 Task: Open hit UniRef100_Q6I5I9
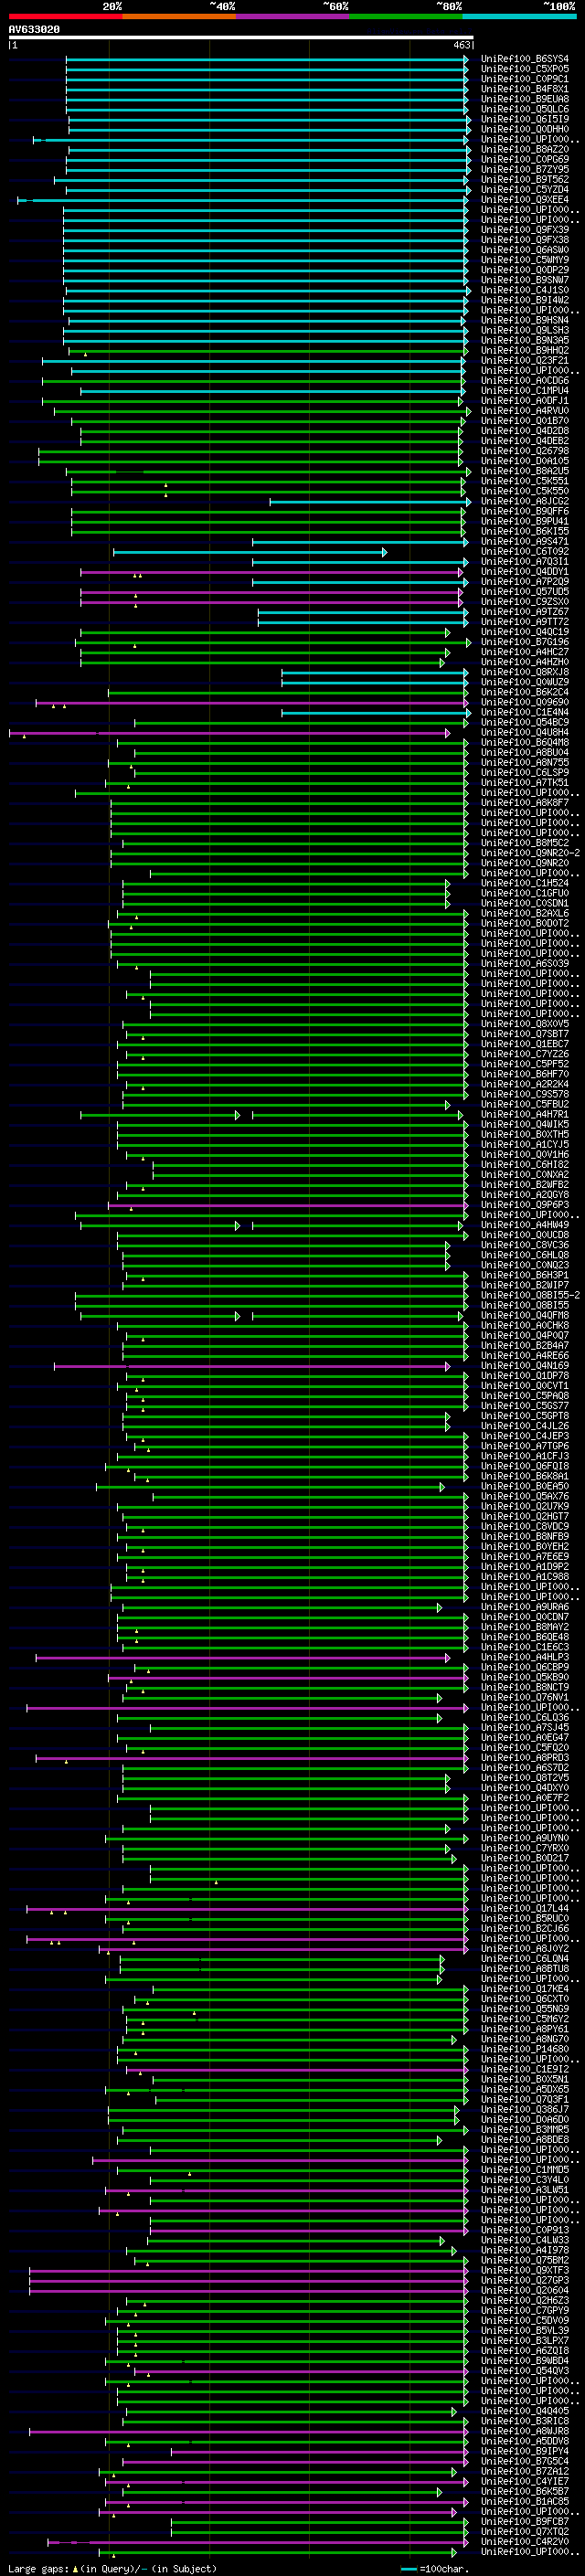point(524,119)
